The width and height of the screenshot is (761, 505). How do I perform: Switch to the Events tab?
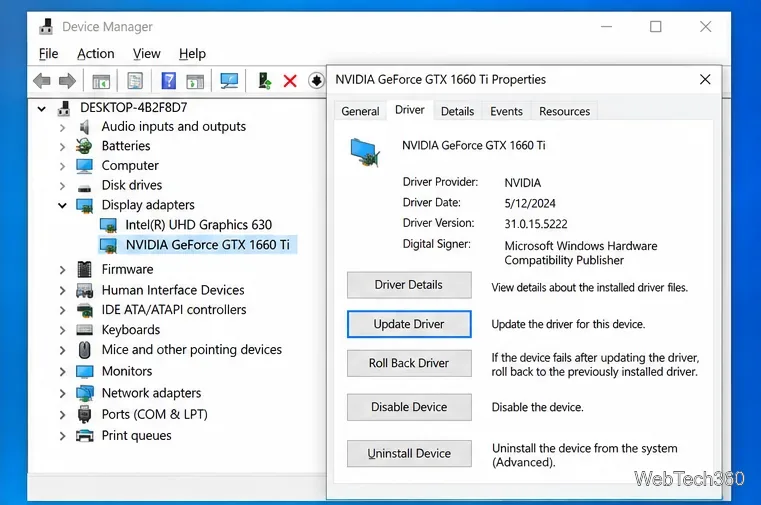click(x=506, y=111)
